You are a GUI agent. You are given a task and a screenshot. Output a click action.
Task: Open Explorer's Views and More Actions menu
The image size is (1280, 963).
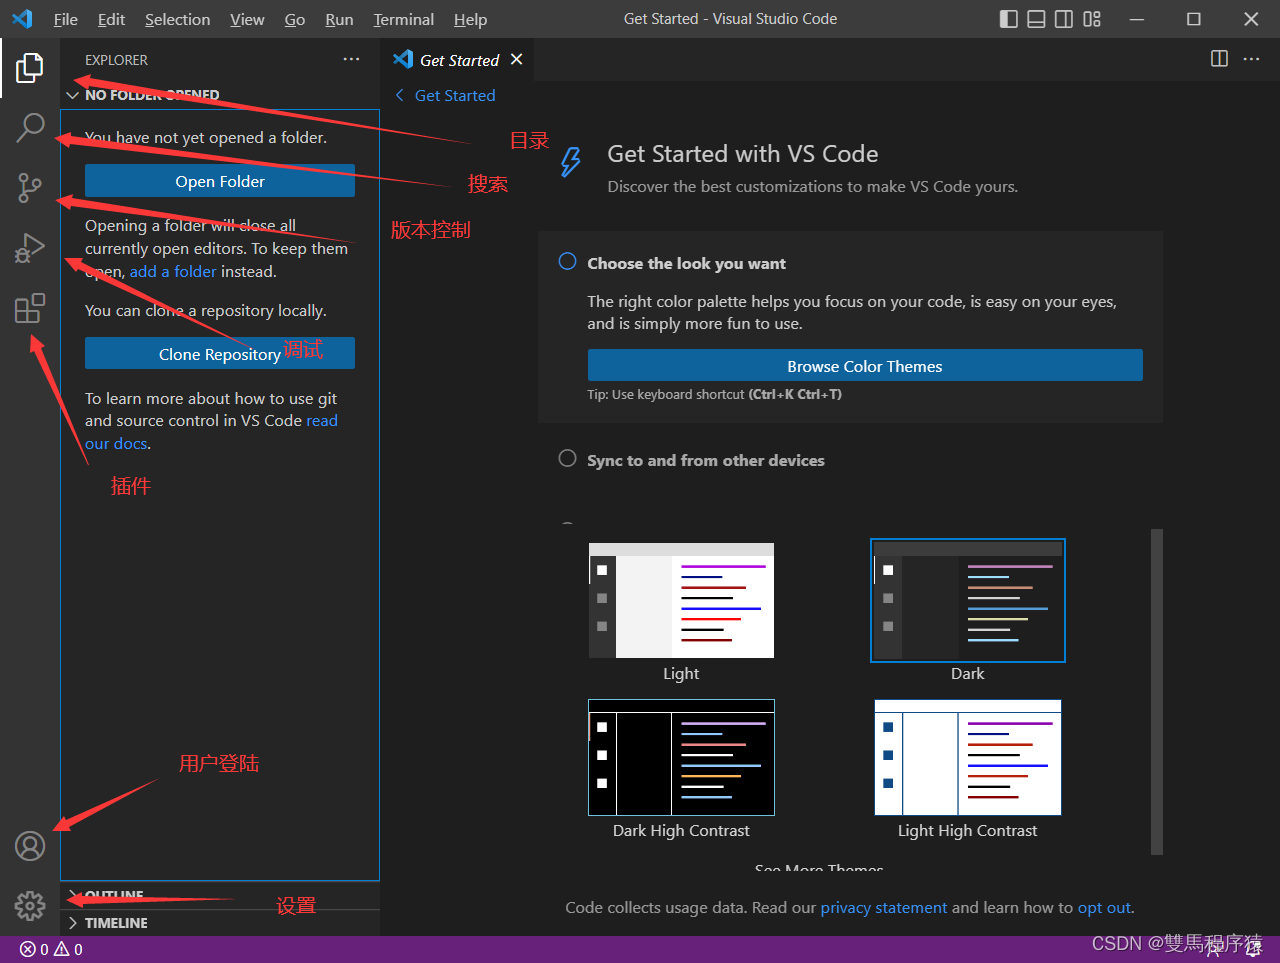[351, 60]
